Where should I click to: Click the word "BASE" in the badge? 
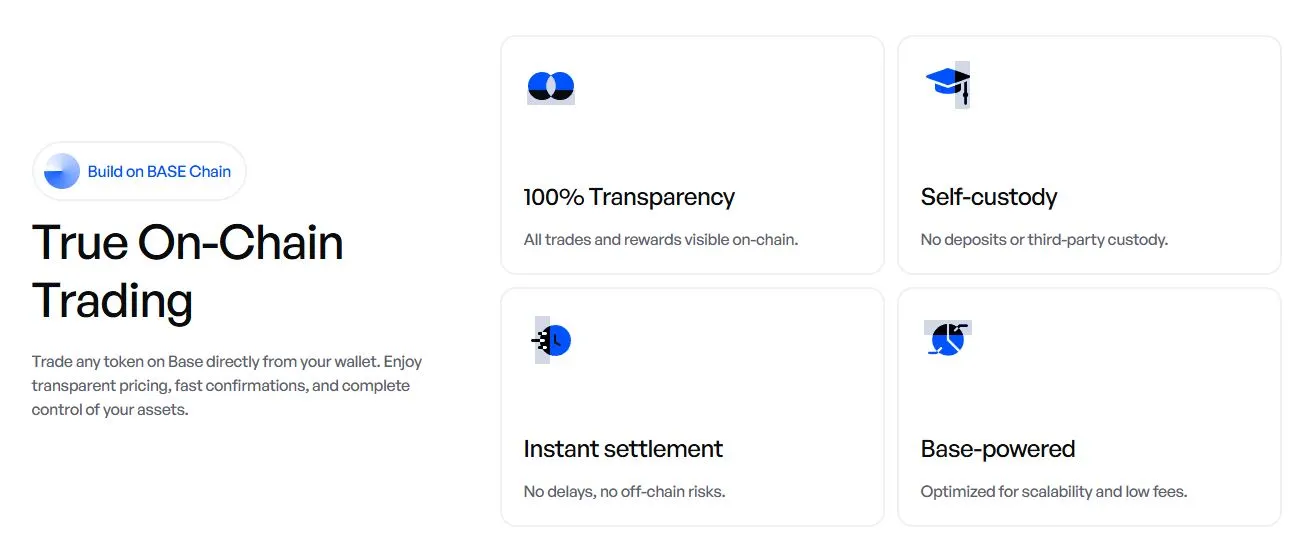click(x=166, y=171)
